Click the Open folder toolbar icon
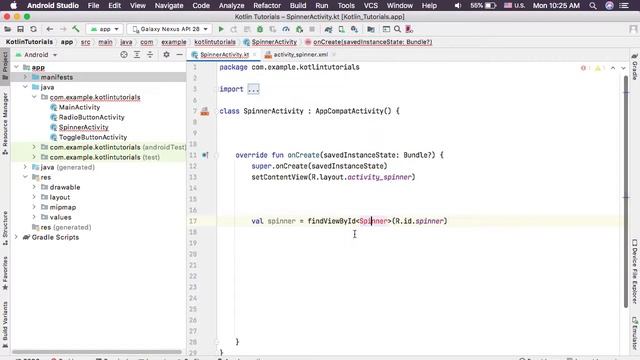 7,29
